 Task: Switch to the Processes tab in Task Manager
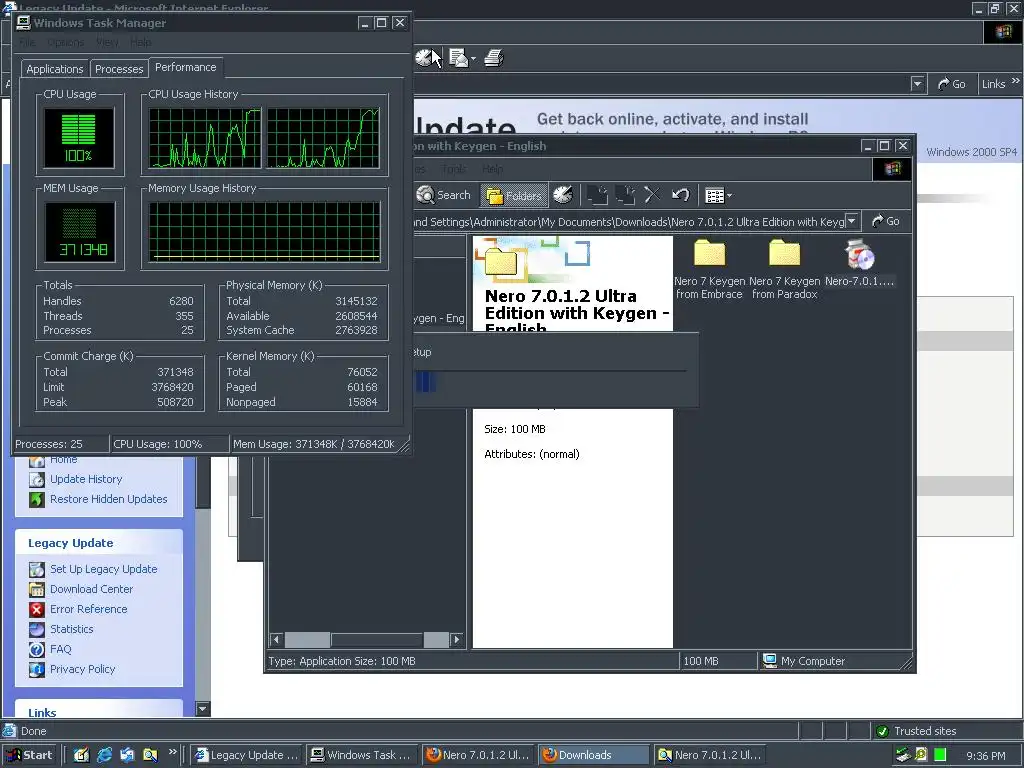[x=119, y=69]
